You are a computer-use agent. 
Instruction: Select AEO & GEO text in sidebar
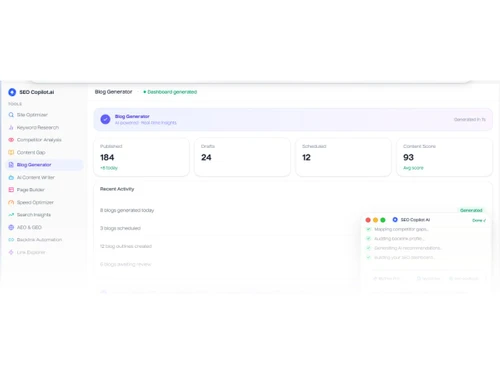[29, 227]
